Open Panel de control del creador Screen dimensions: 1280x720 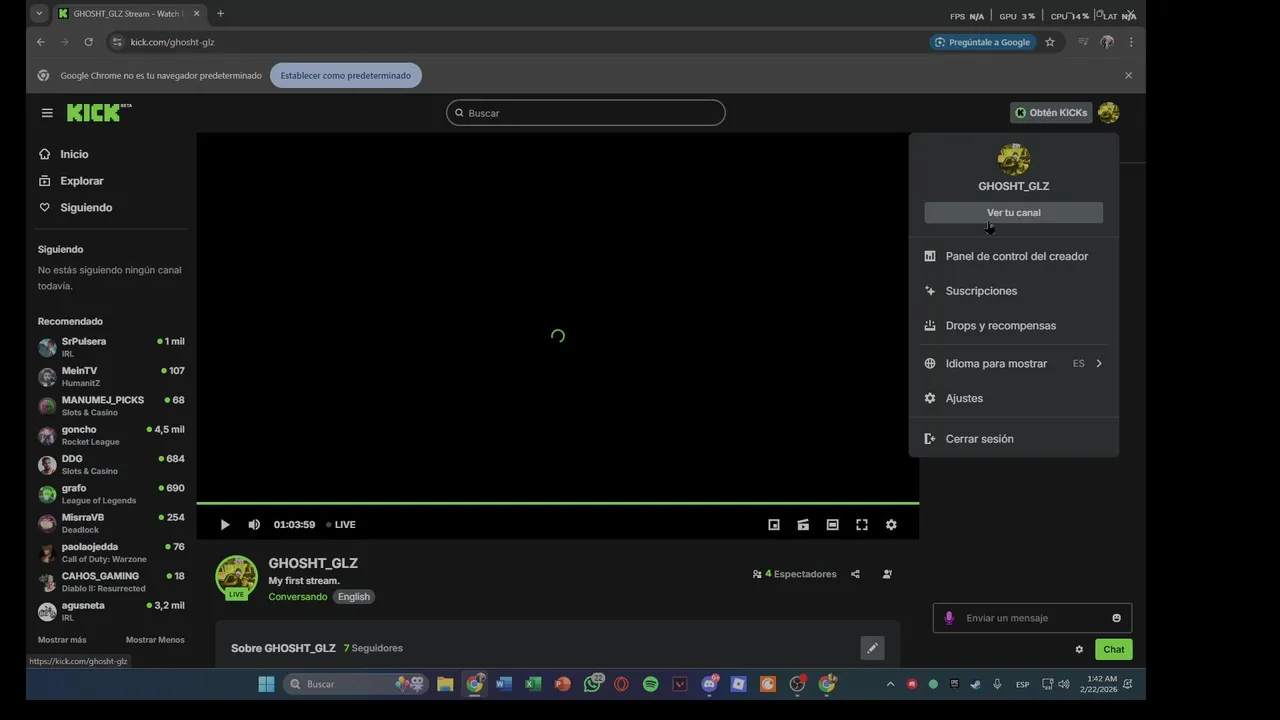click(x=1013, y=256)
